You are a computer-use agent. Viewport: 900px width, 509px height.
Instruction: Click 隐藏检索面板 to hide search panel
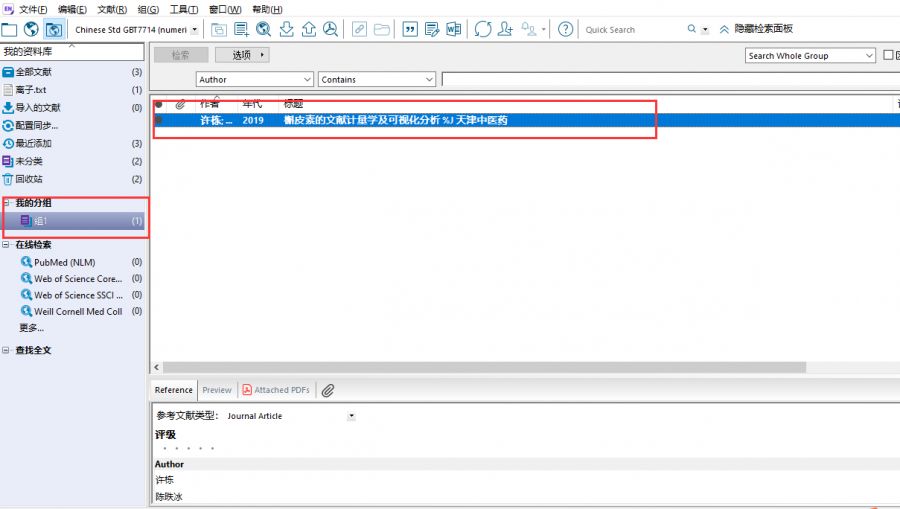tap(763, 29)
